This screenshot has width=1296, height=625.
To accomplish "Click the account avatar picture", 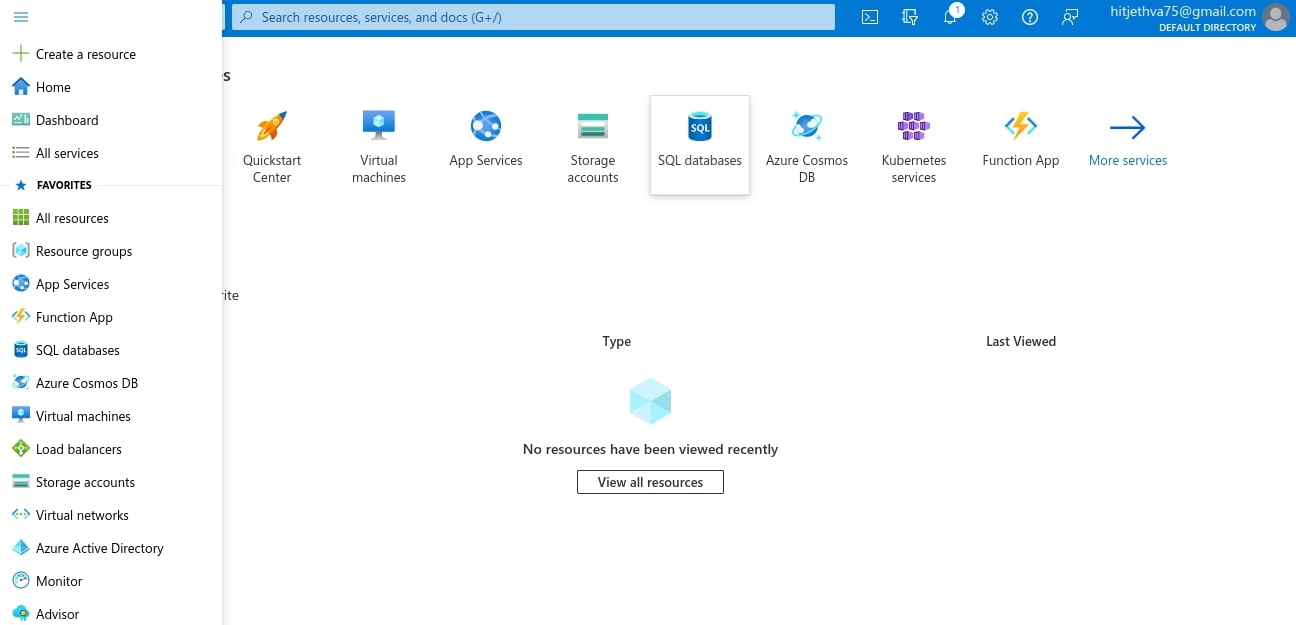I will tap(1275, 18).
